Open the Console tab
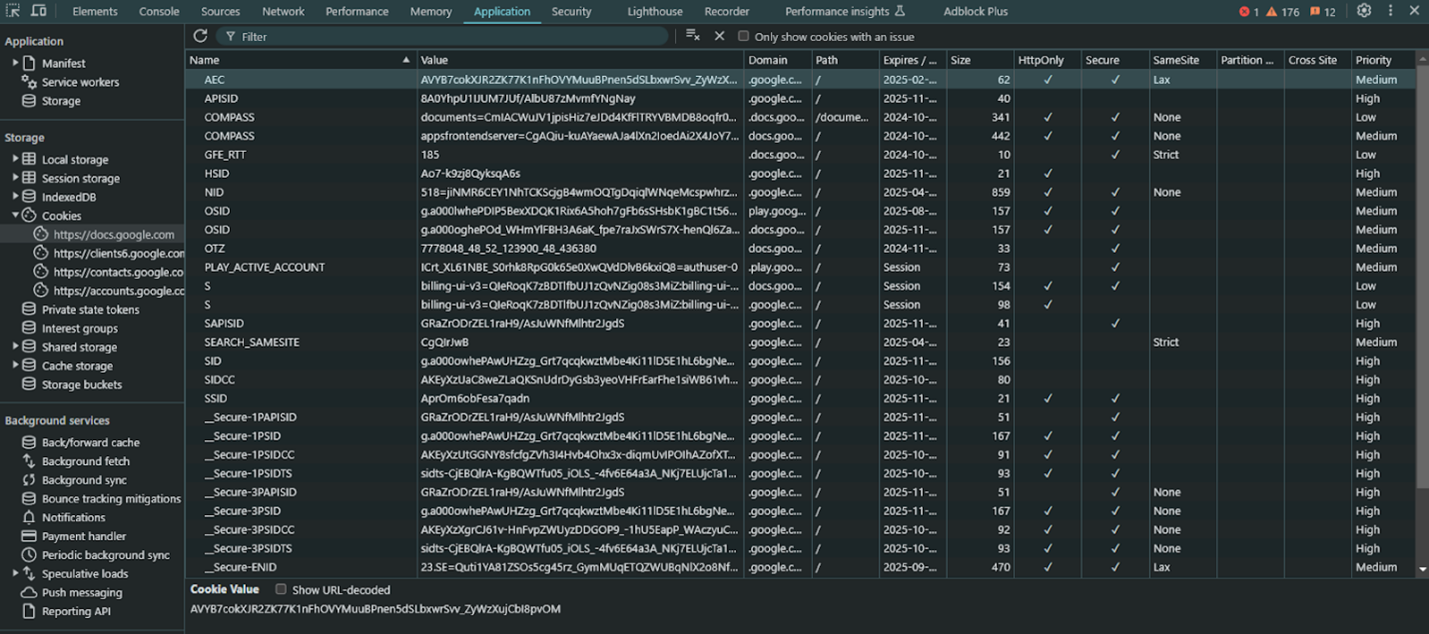This screenshot has height=634, width=1429. (159, 12)
